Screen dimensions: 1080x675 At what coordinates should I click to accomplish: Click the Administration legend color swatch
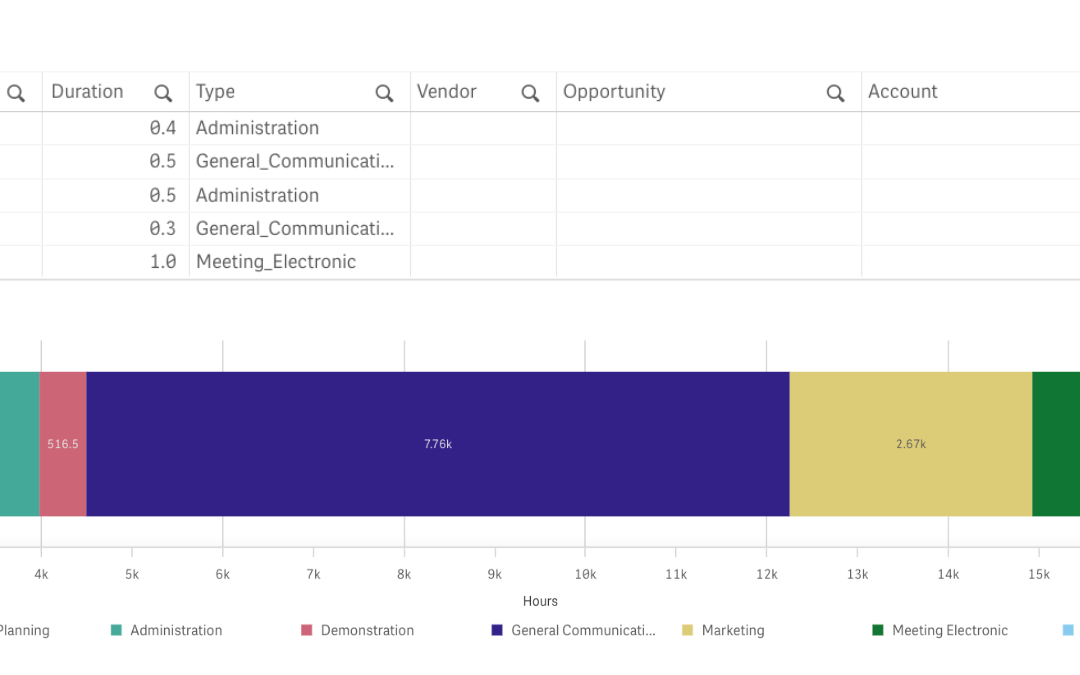(x=116, y=631)
